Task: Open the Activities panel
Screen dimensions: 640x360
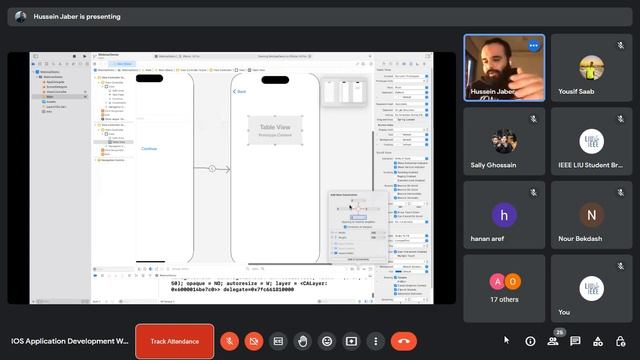Action: tap(598, 341)
